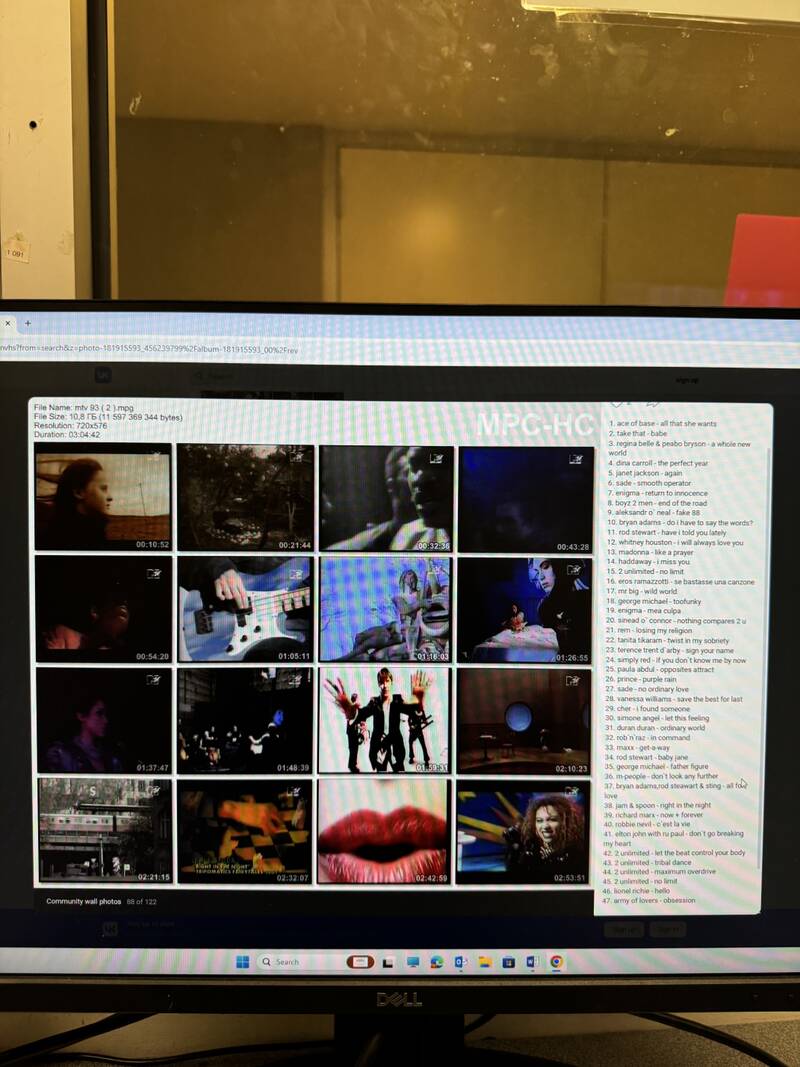Click the frame thumbnail at 01:37:47
Screen dimensions: 800x1067
pyautogui.click(x=104, y=721)
